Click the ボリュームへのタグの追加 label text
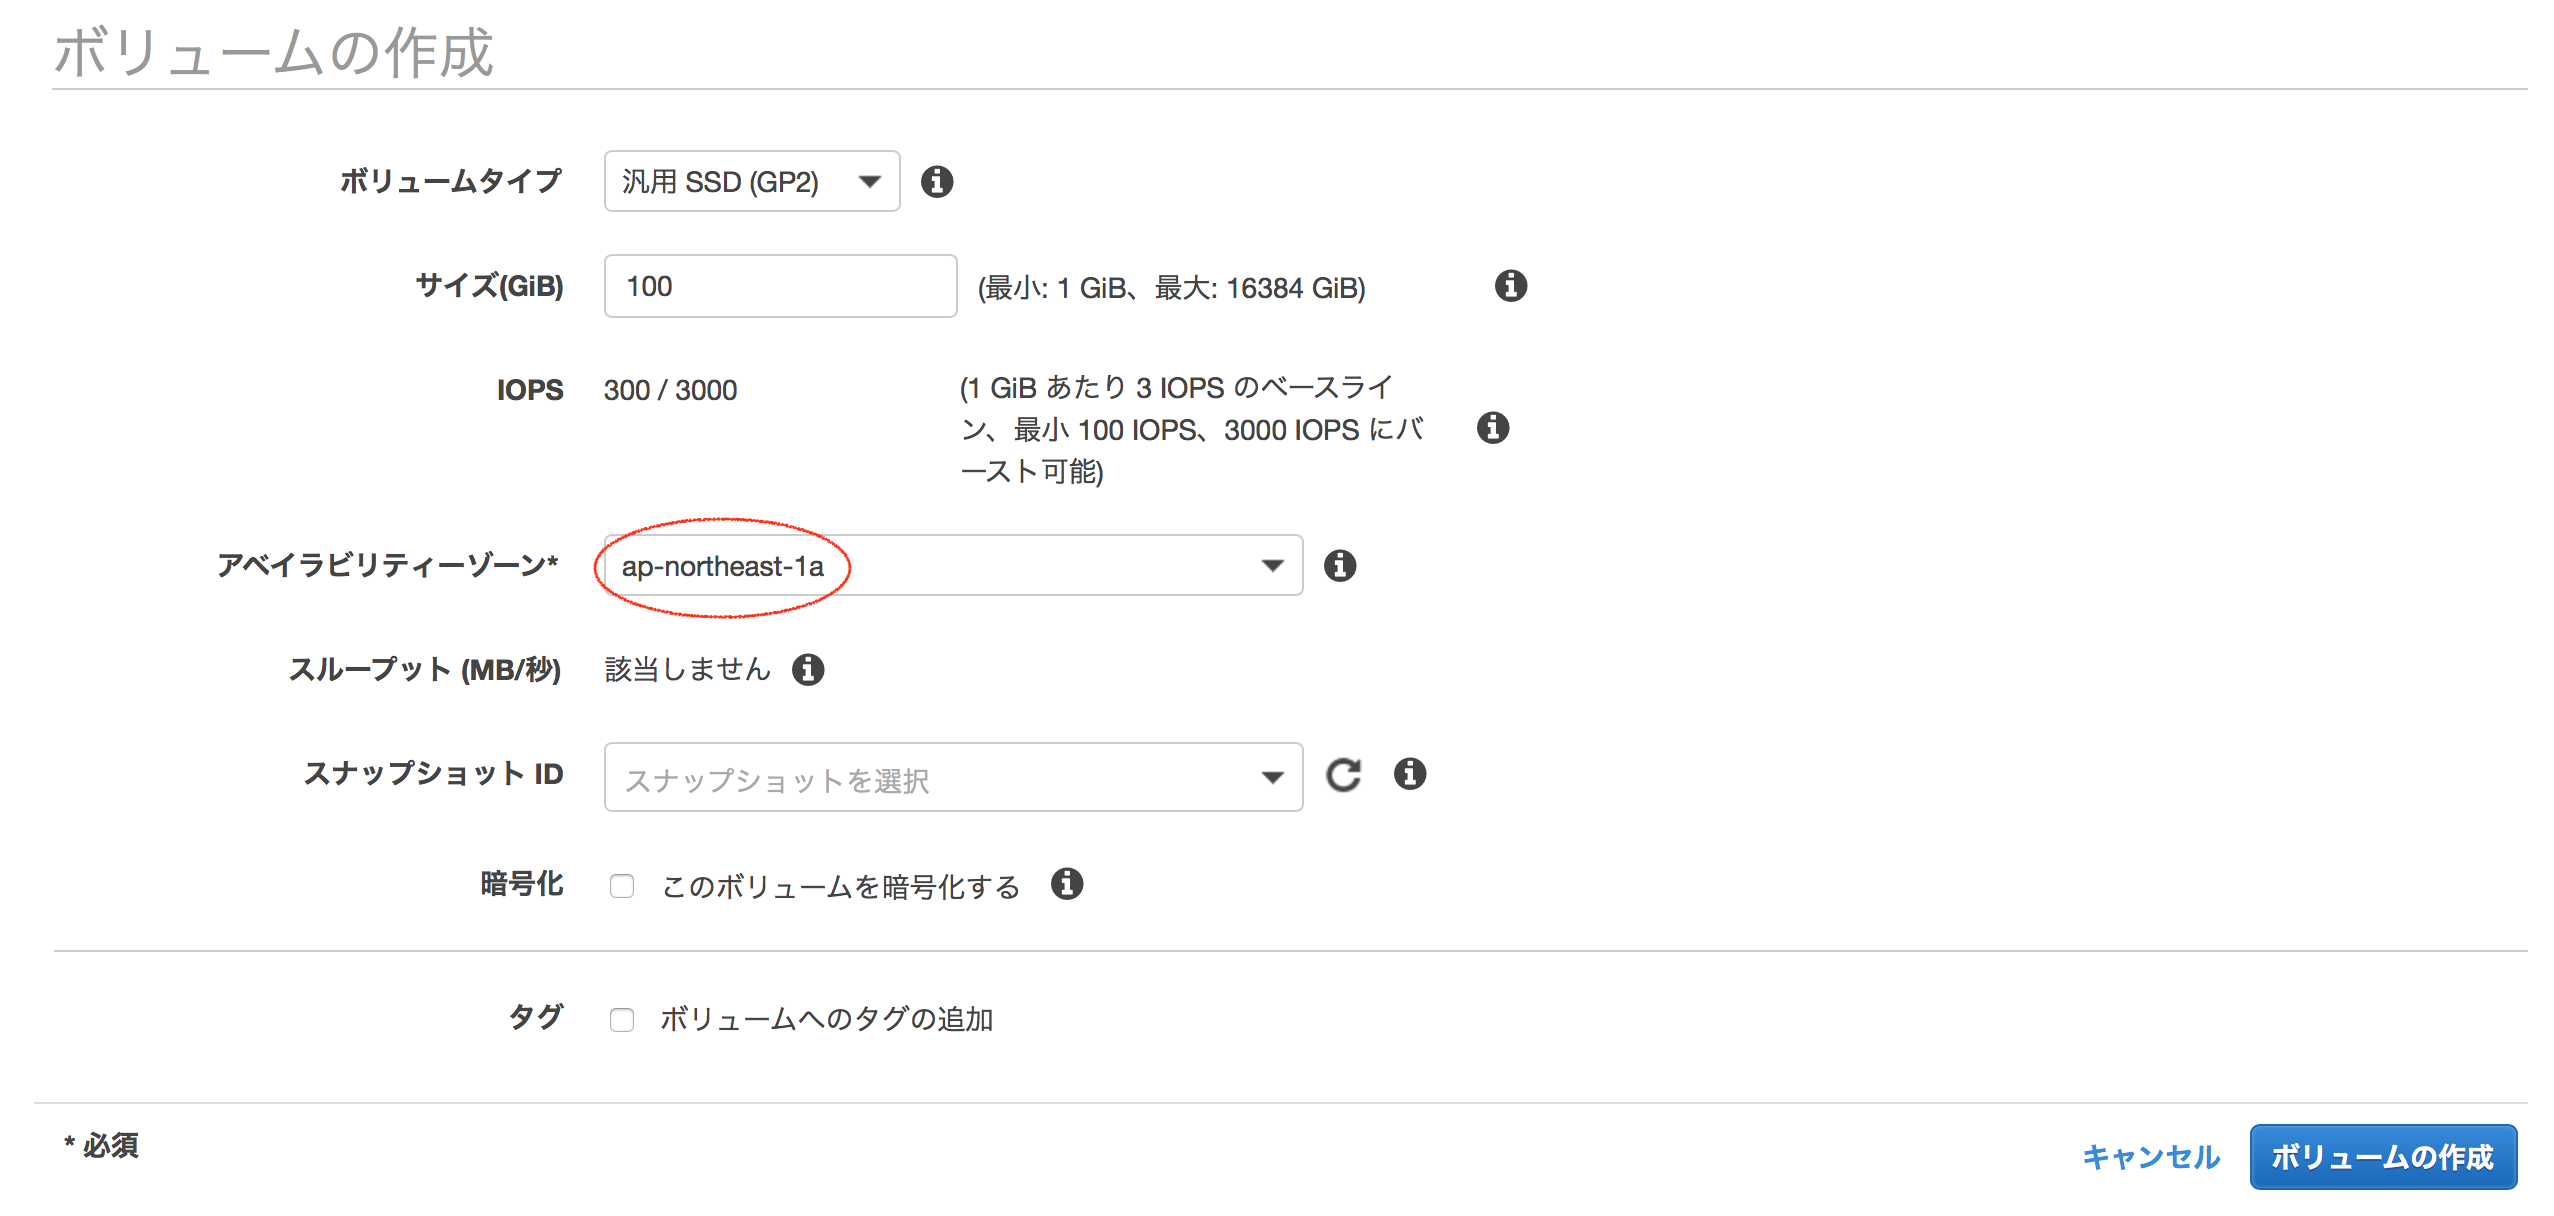The image size is (2554, 1216). click(826, 1019)
